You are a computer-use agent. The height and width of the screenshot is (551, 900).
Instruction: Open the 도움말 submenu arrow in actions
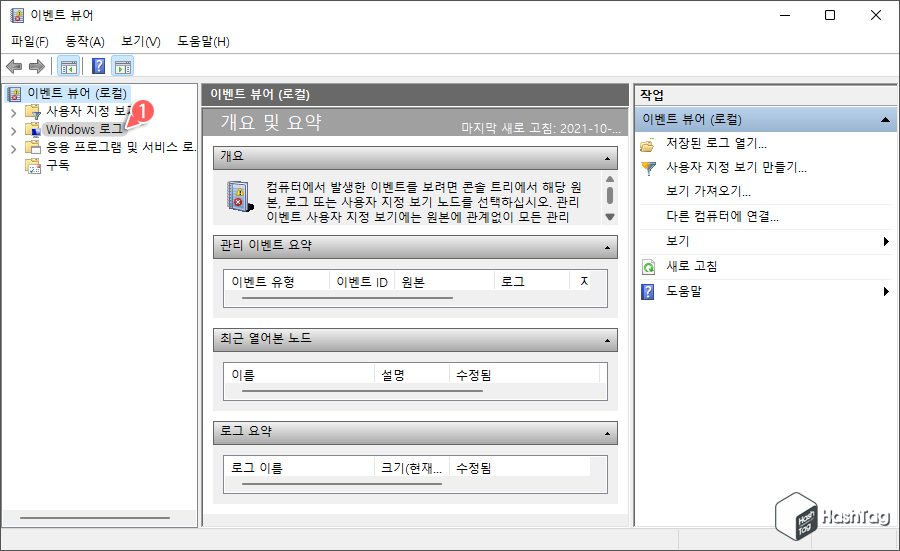click(886, 292)
